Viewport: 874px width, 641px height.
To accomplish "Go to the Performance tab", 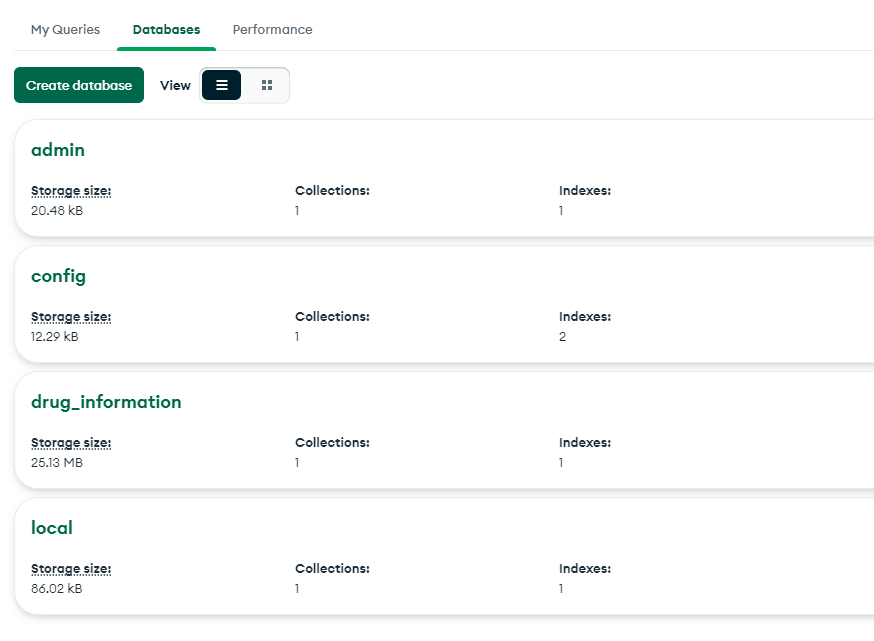I will pos(272,30).
